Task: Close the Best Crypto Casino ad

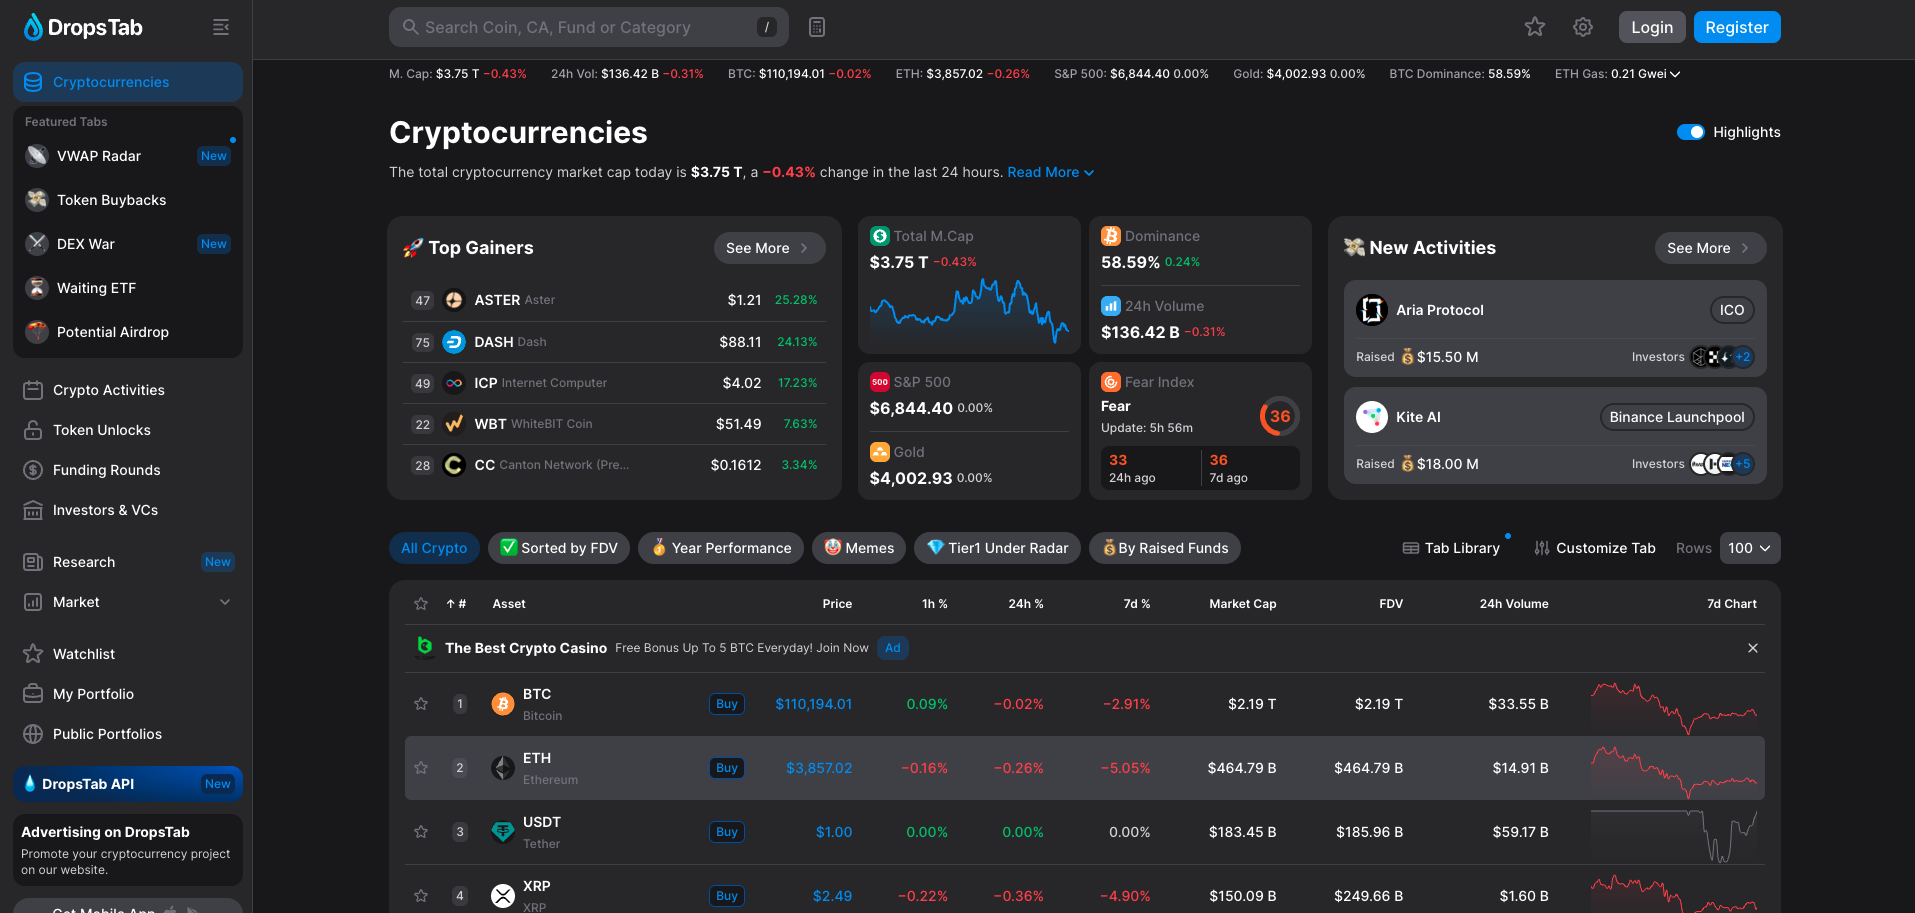Action: click(1753, 648)
